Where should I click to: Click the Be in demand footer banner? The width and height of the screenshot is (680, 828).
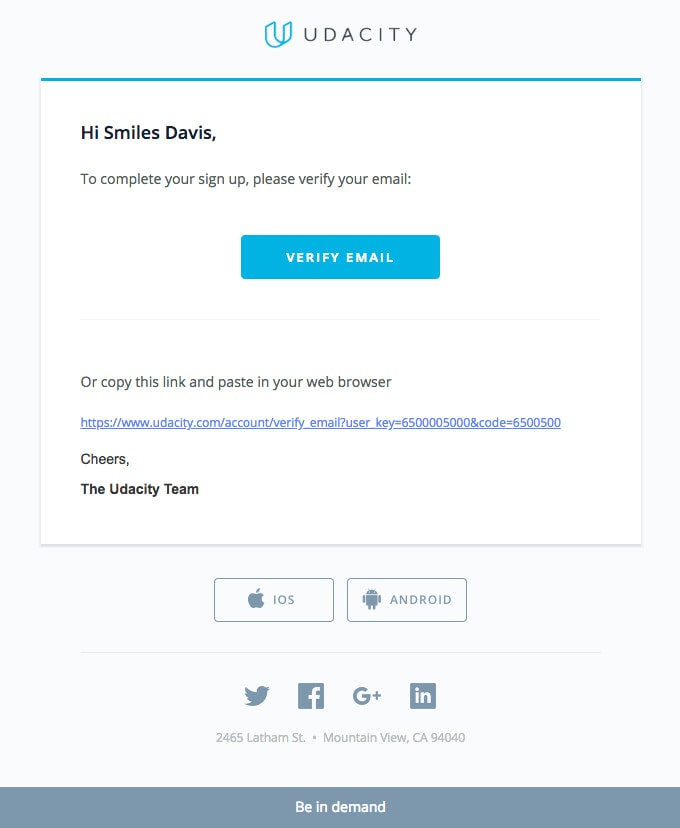click(340, 807)
